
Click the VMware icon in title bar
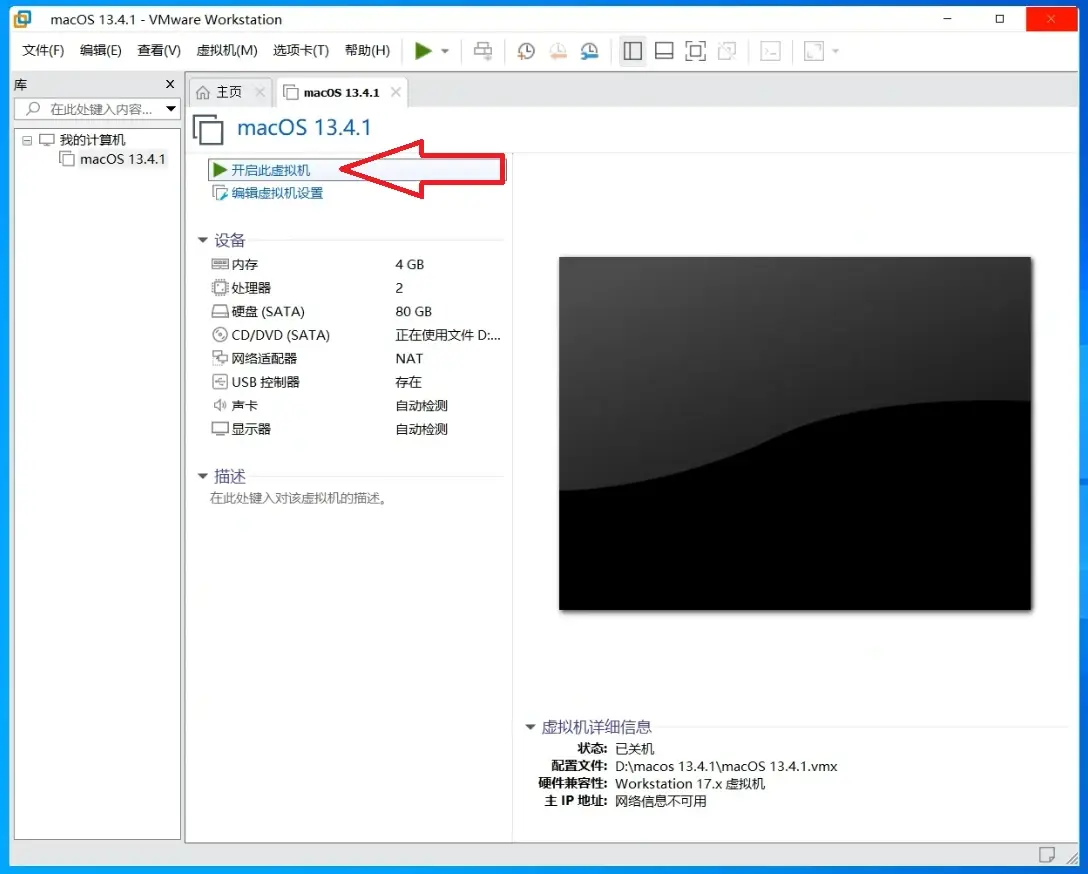pos(23,19)
